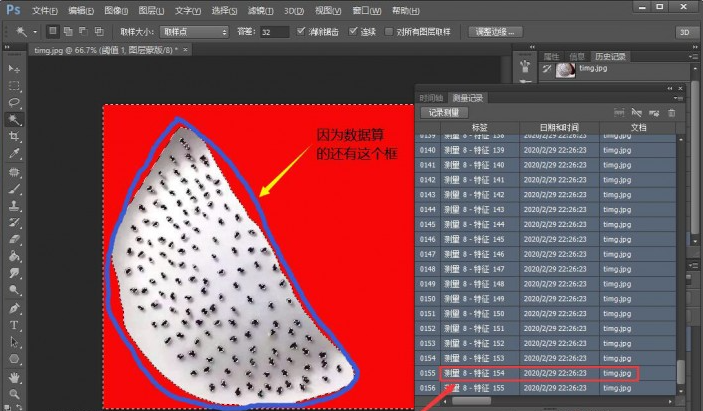
Task: Switch to the 时间轴 tab
Action: coord(431,98)
